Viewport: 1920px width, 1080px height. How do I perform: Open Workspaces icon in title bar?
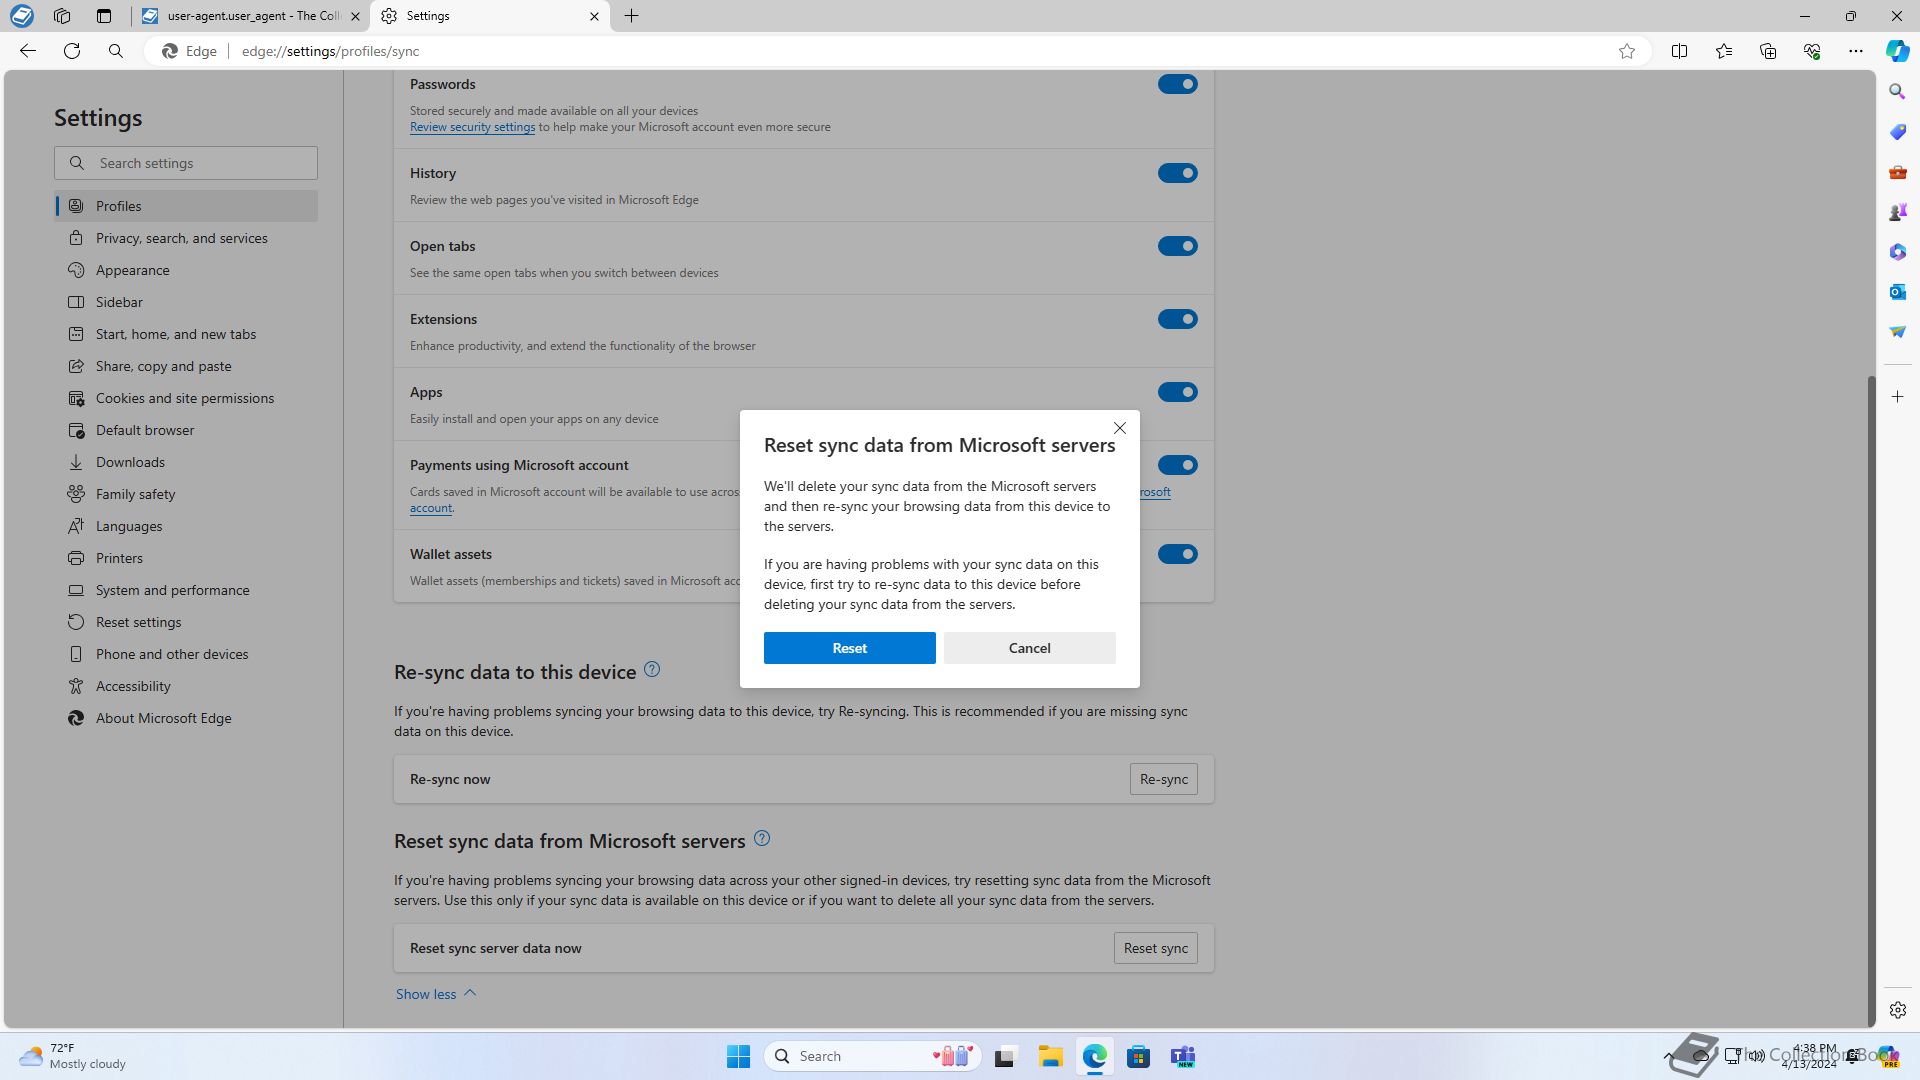[x=62, y=16]
